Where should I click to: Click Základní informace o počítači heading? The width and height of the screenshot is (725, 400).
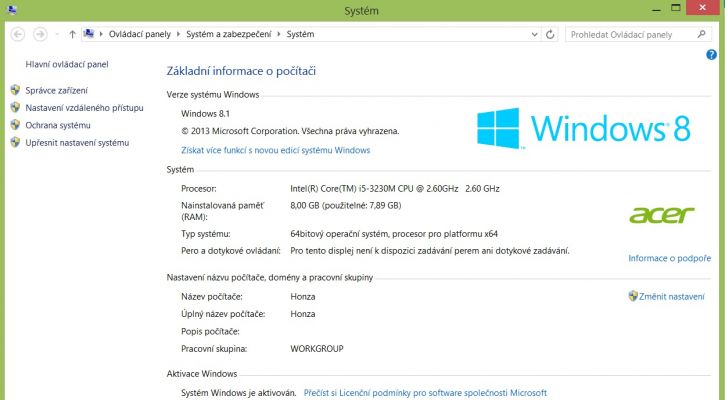coord(241,71)
